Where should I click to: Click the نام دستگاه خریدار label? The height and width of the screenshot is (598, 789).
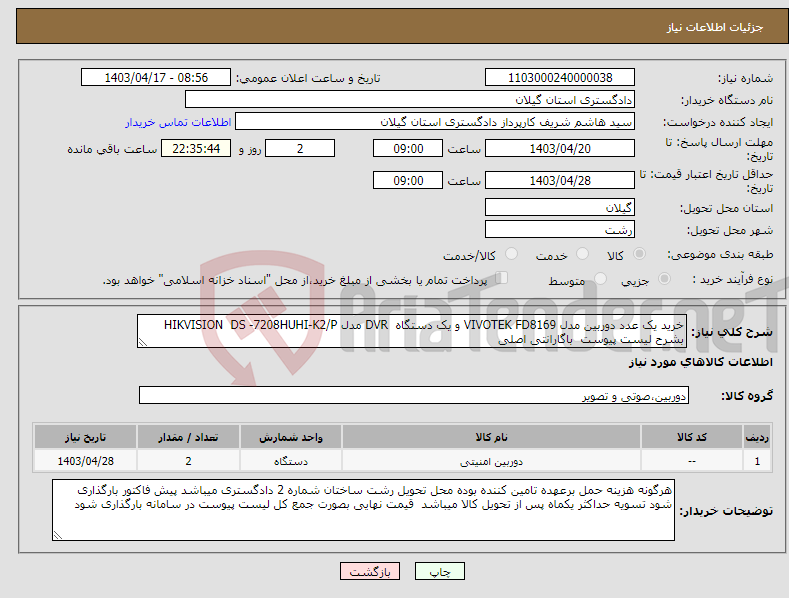point(727,101)
